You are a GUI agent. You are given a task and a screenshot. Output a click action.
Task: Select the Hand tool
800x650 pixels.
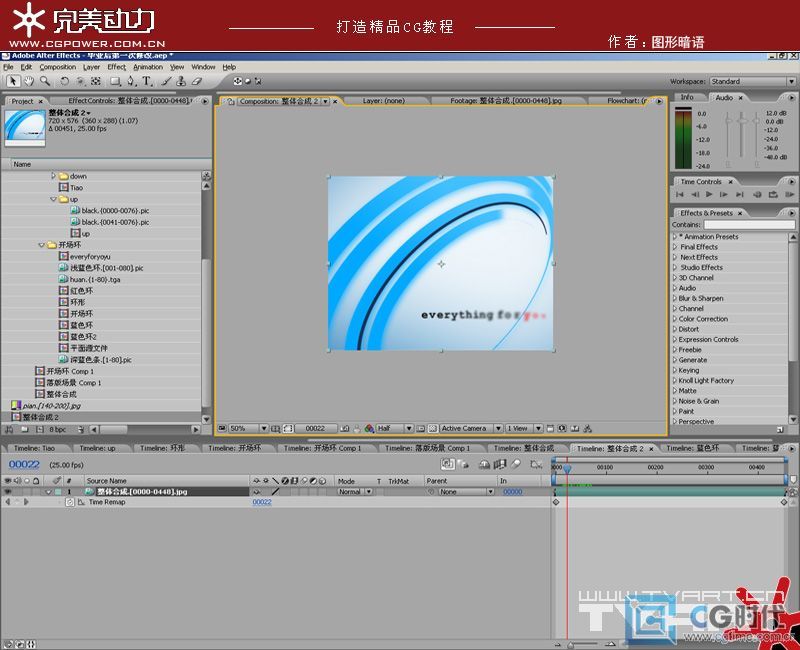29,81
